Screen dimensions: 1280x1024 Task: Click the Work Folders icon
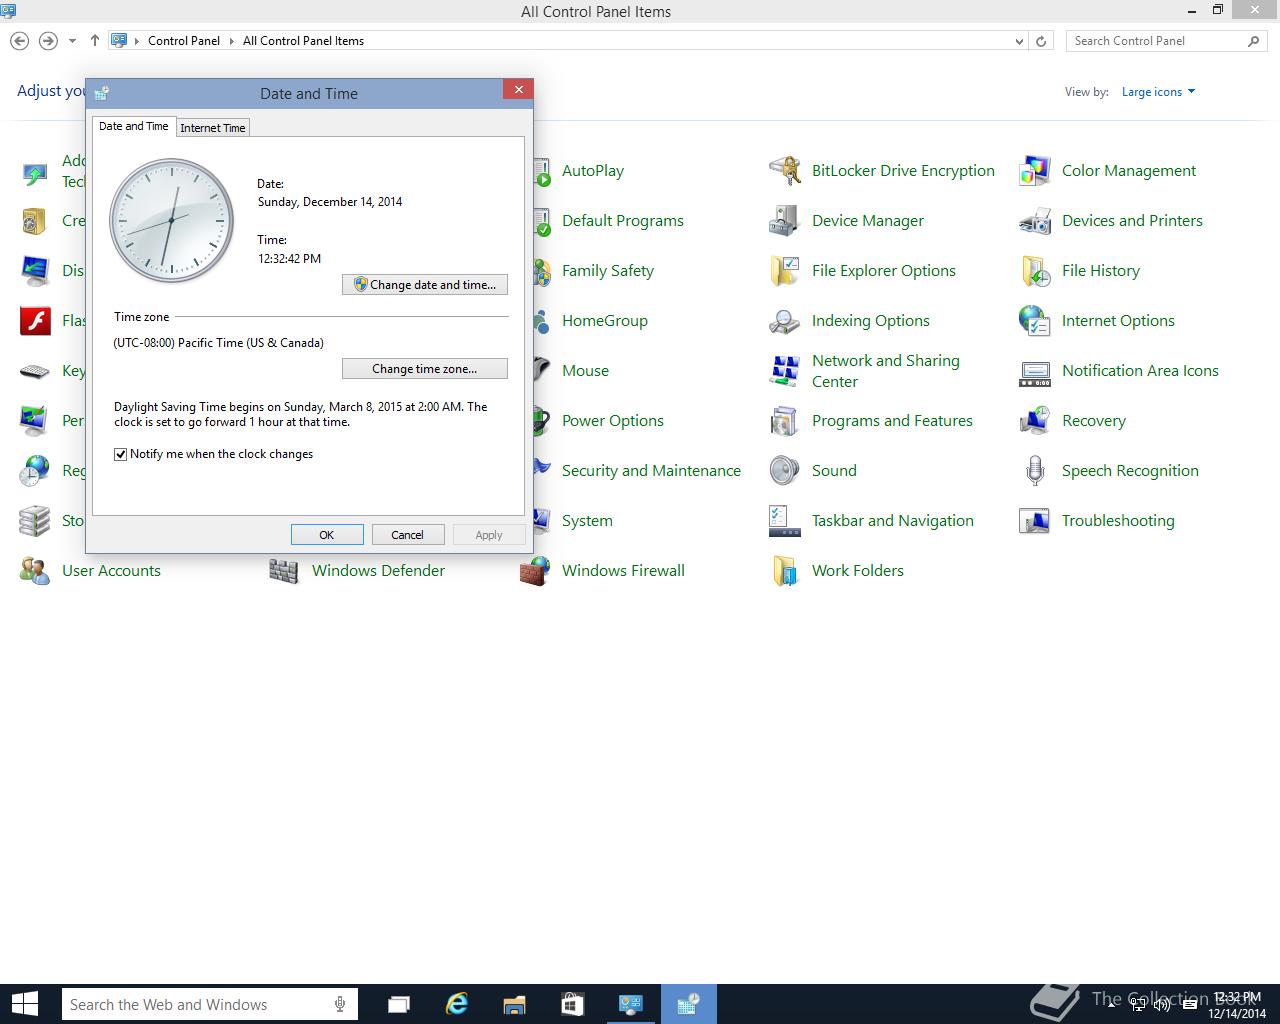(785, 571)
